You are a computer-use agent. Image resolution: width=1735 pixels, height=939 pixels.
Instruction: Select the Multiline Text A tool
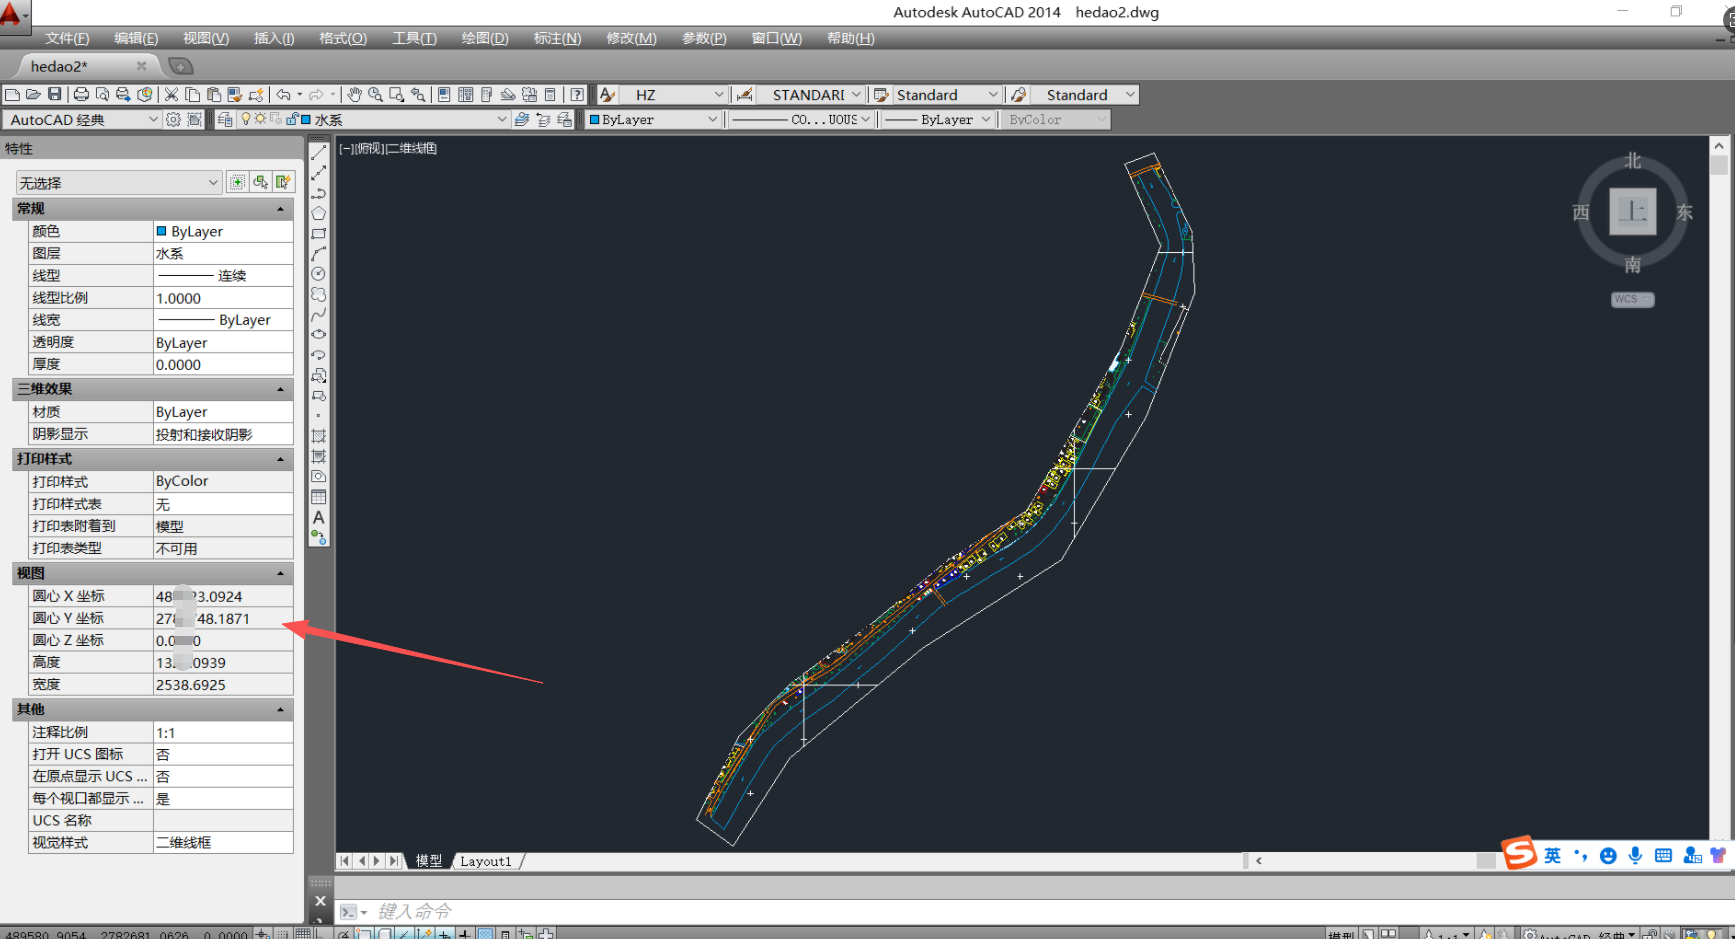(x=318, y=518)
